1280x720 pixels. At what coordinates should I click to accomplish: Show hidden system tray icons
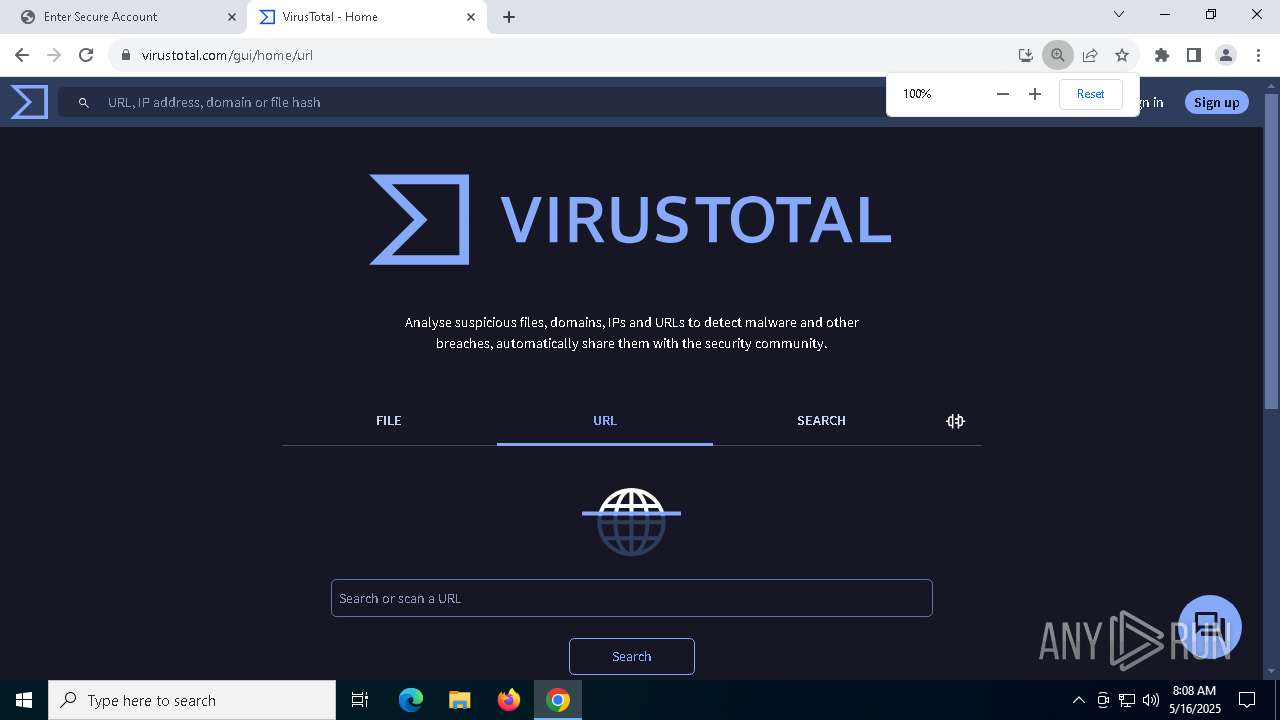coord(1078,700)
